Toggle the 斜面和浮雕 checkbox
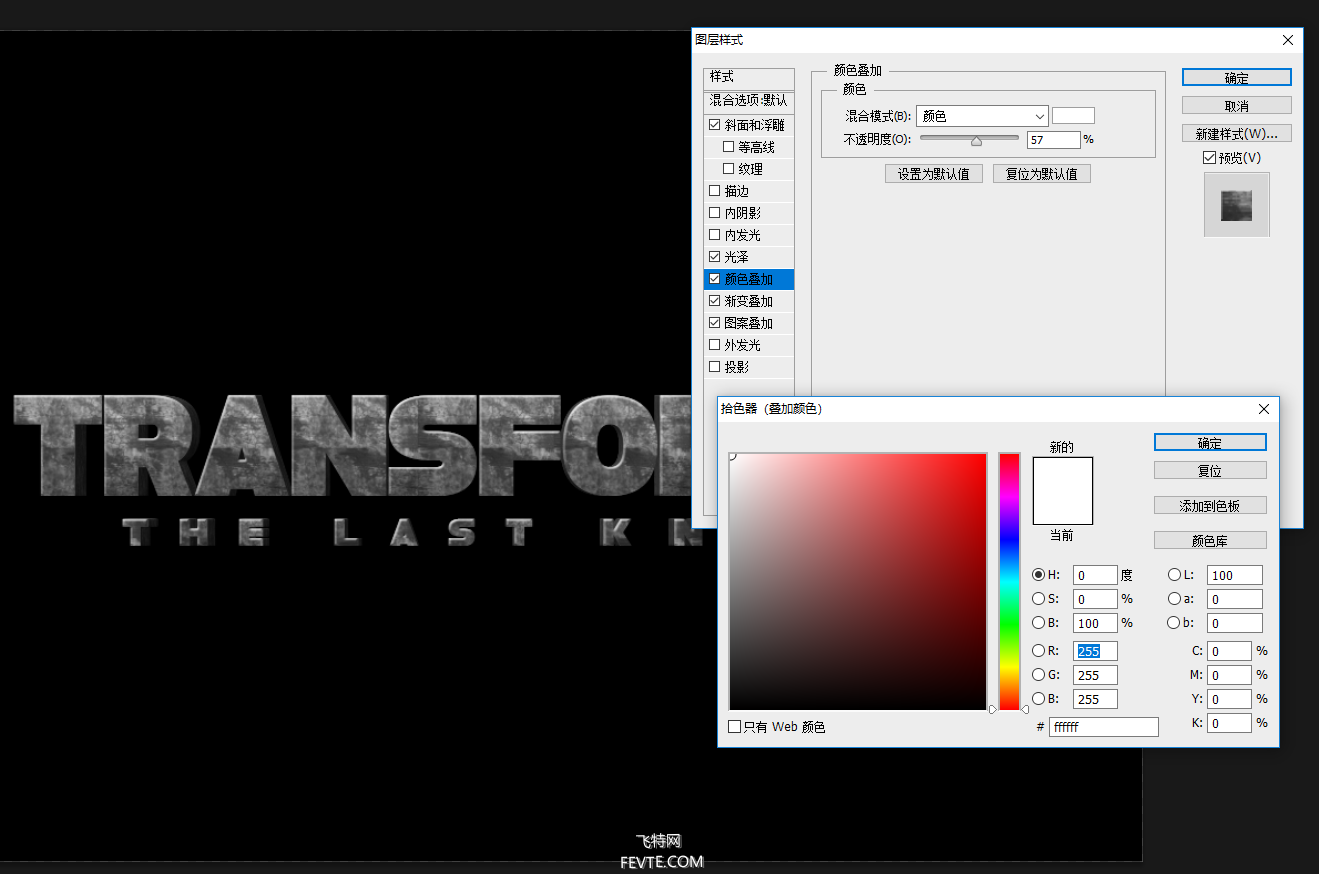1319x874 pixels. pos(714,125)
